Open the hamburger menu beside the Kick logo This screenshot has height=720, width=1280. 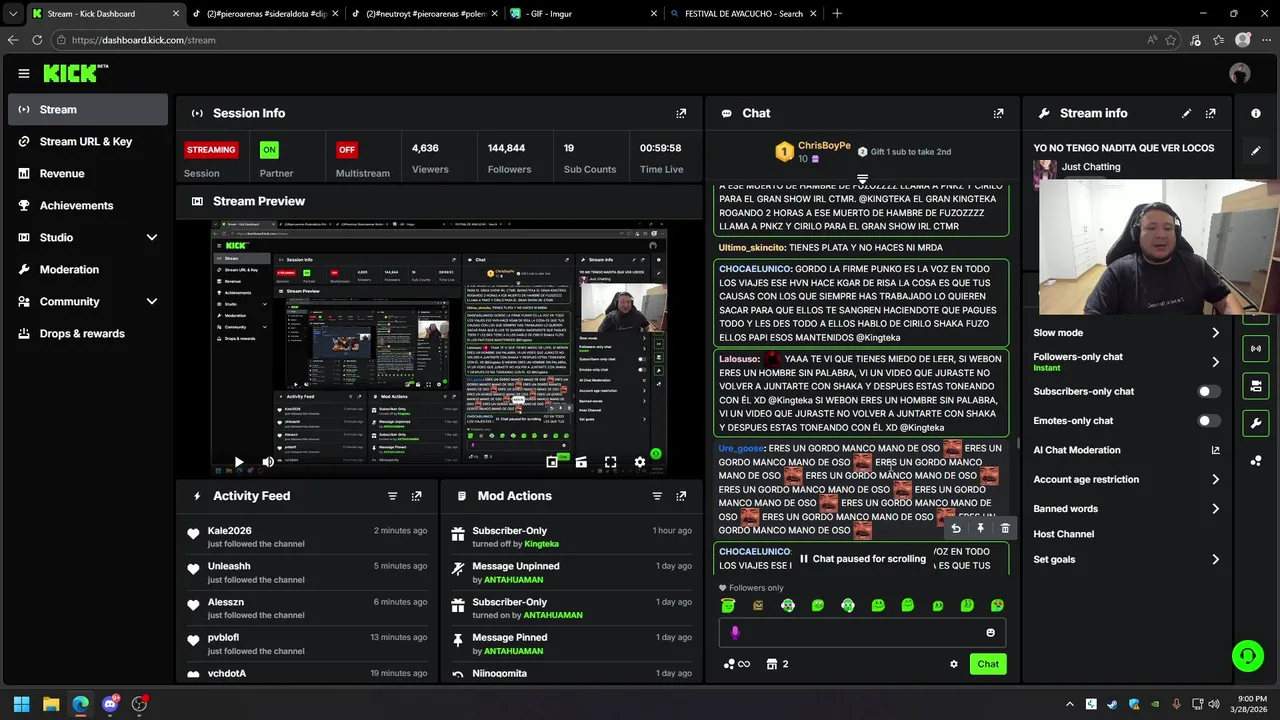coord(24,73)
